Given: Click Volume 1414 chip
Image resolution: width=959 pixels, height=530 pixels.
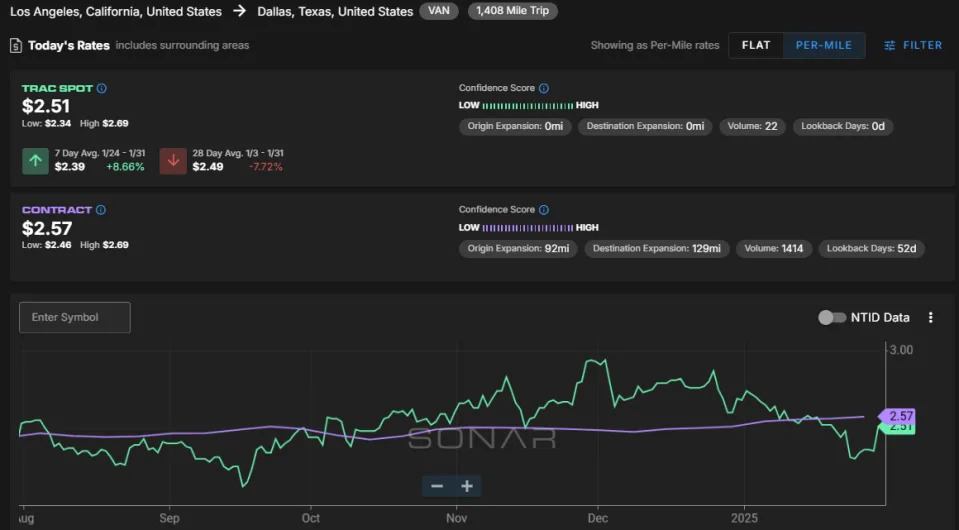Looking at the screenshot, I should 774,249.
